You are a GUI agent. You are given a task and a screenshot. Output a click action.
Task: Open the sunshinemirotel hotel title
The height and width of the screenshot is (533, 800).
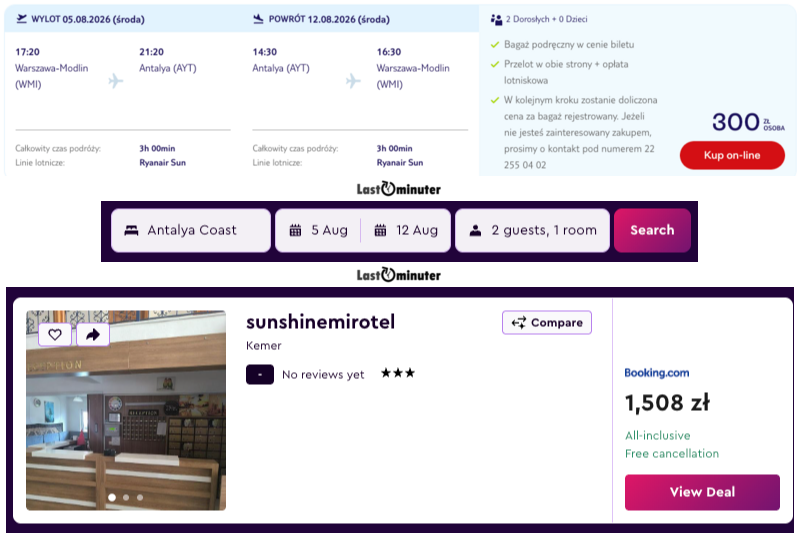[x=320, y=322]
